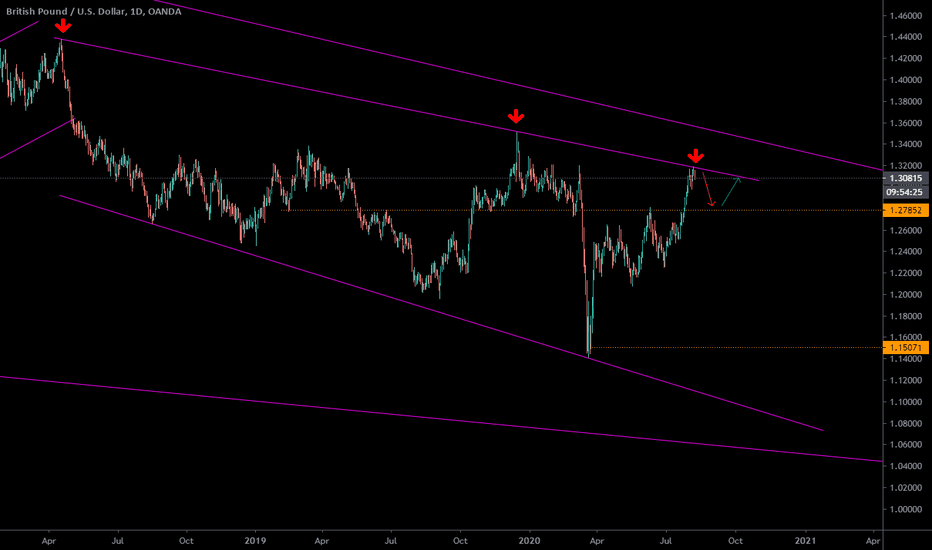Click the 1.46000 price axis label
Image resolution: width=932 pixels, height=550 pixels.
pyautogui.click(x=906, y=15)
